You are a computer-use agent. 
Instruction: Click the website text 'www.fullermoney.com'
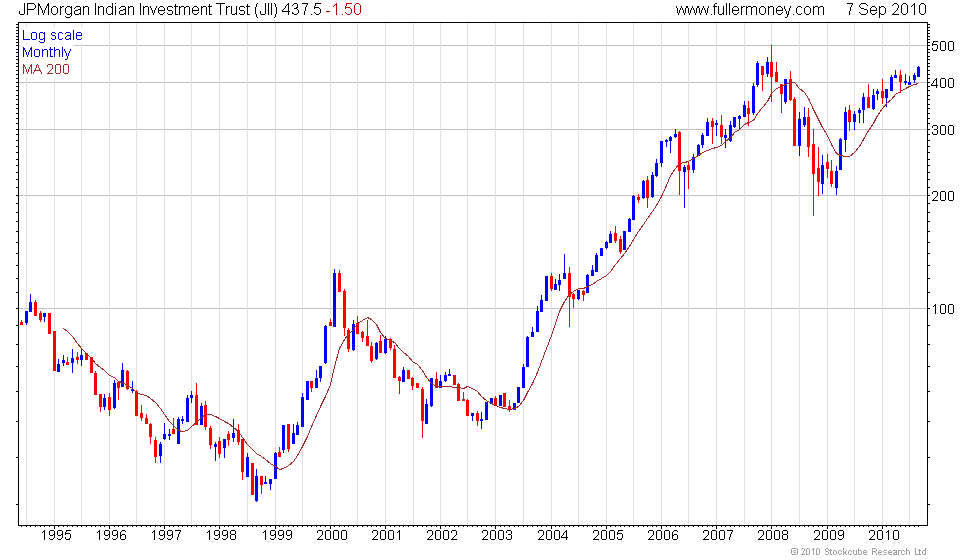[x=750, y=9]
